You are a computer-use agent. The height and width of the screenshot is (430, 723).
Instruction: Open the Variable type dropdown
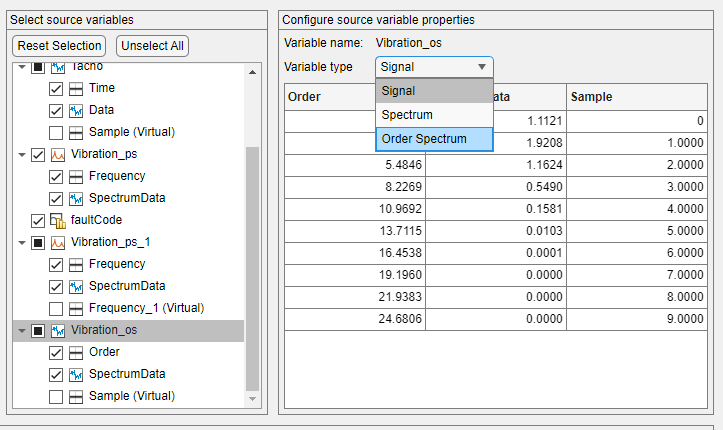[434, 67]
